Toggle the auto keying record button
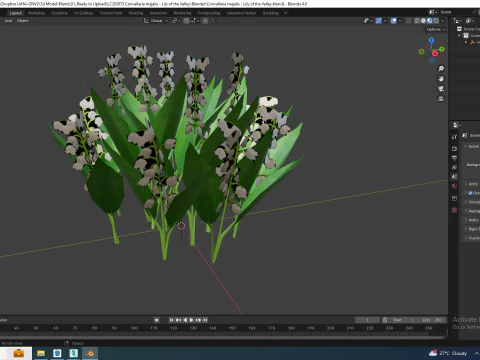Viewport: 480px width, 360px height. pyautogui.click(x=156, y=320)
